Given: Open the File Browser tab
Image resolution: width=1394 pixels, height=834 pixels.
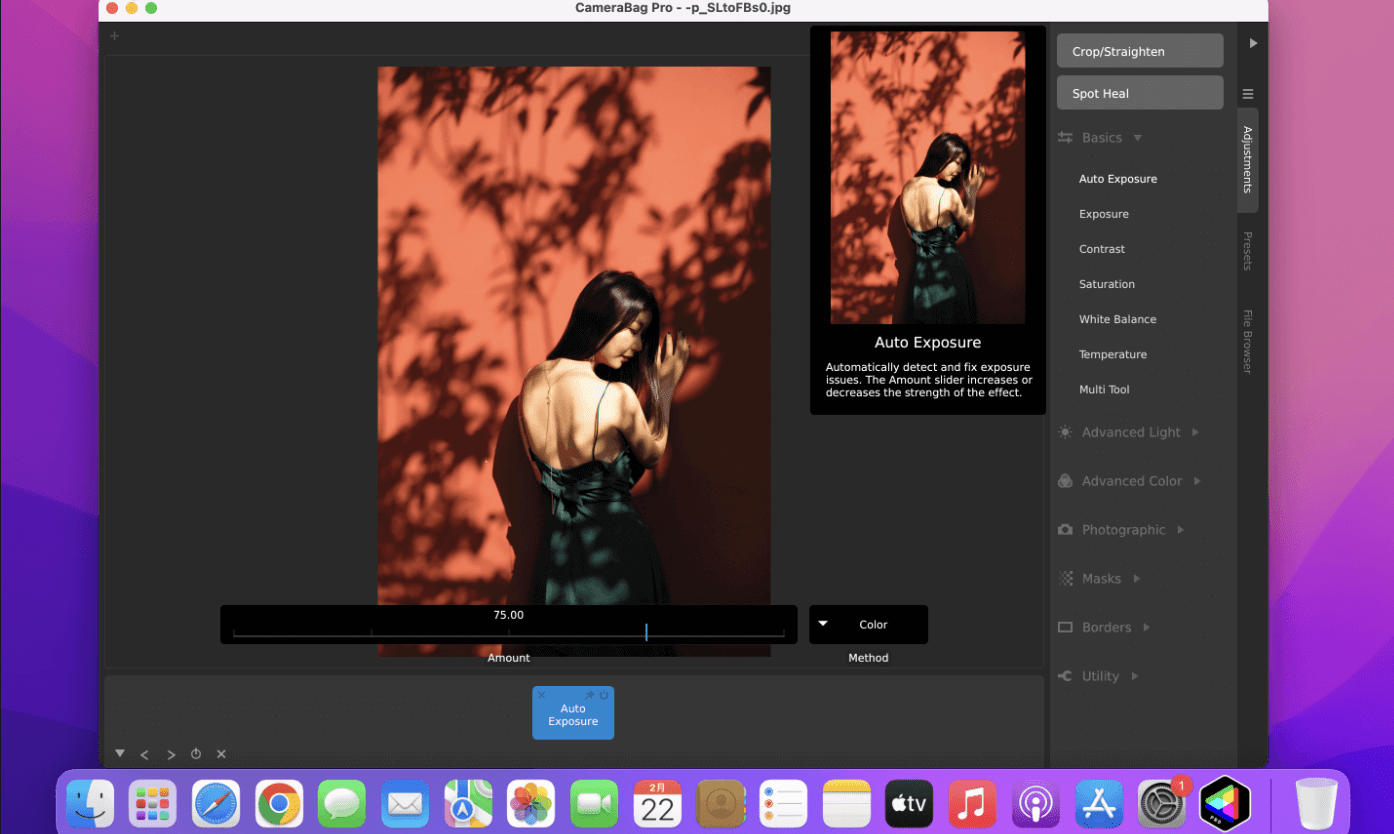Looking at the screenshot, I should [1247, 341].
